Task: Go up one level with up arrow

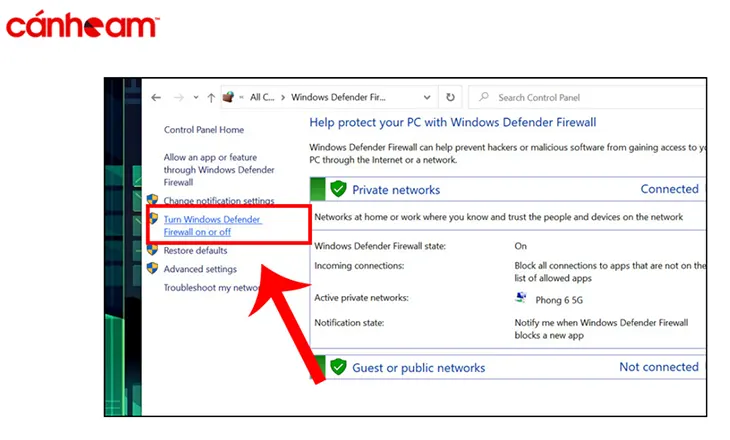Action: point(211,97)
